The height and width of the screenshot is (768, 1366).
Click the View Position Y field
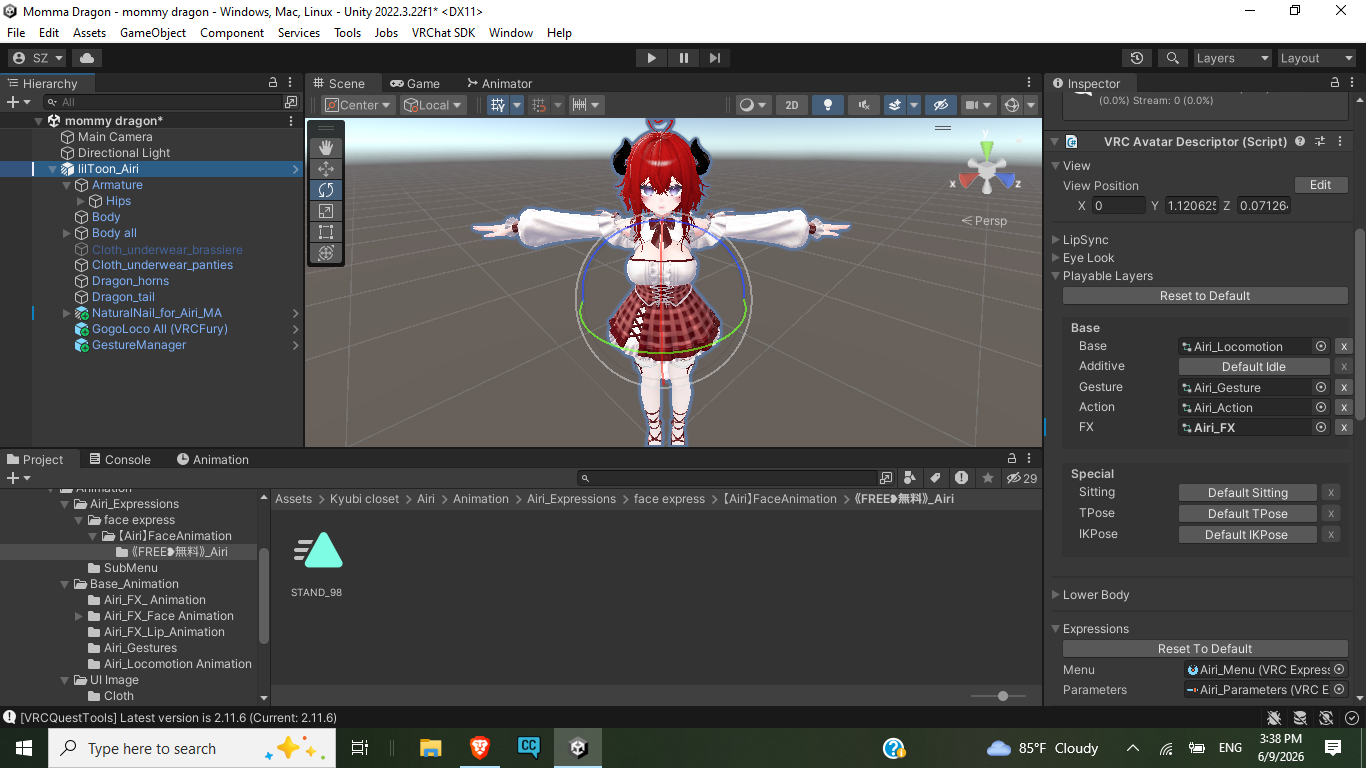(x=1192, y=206)
